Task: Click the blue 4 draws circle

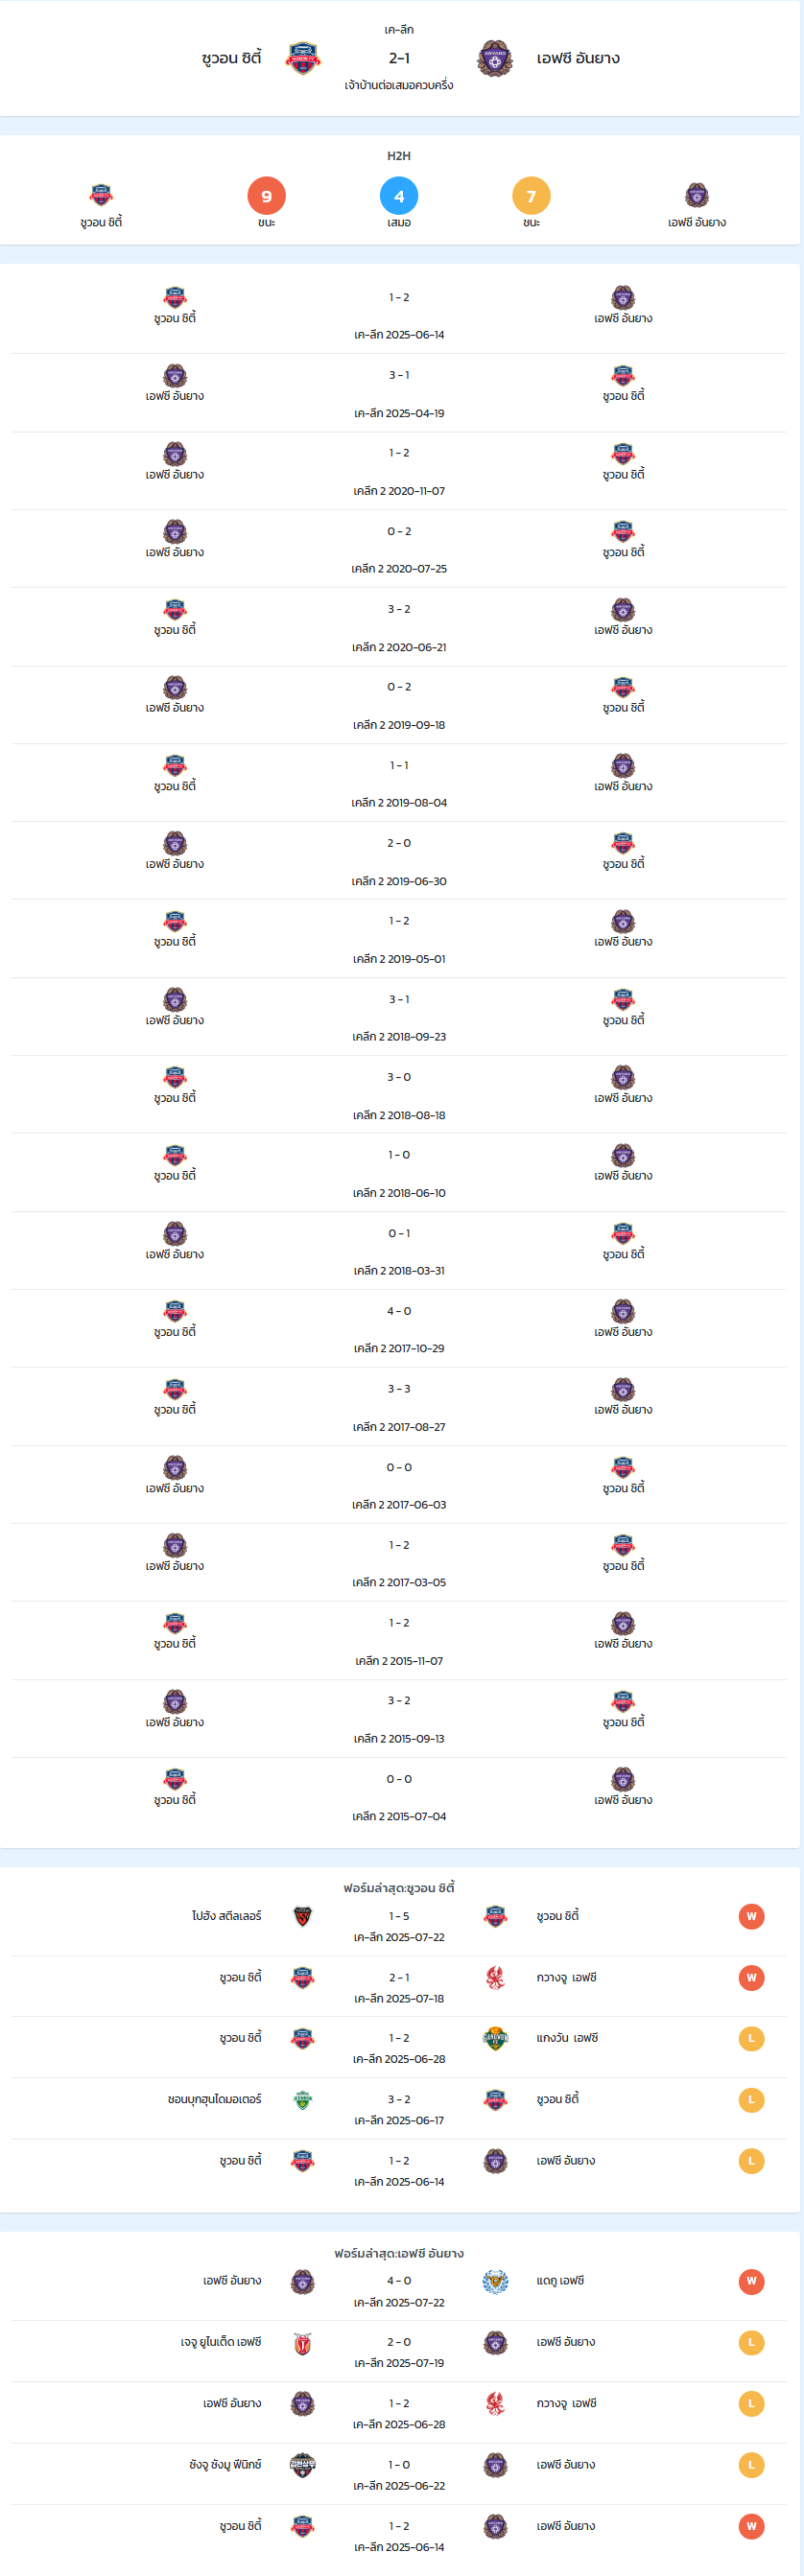Action: 399,196
